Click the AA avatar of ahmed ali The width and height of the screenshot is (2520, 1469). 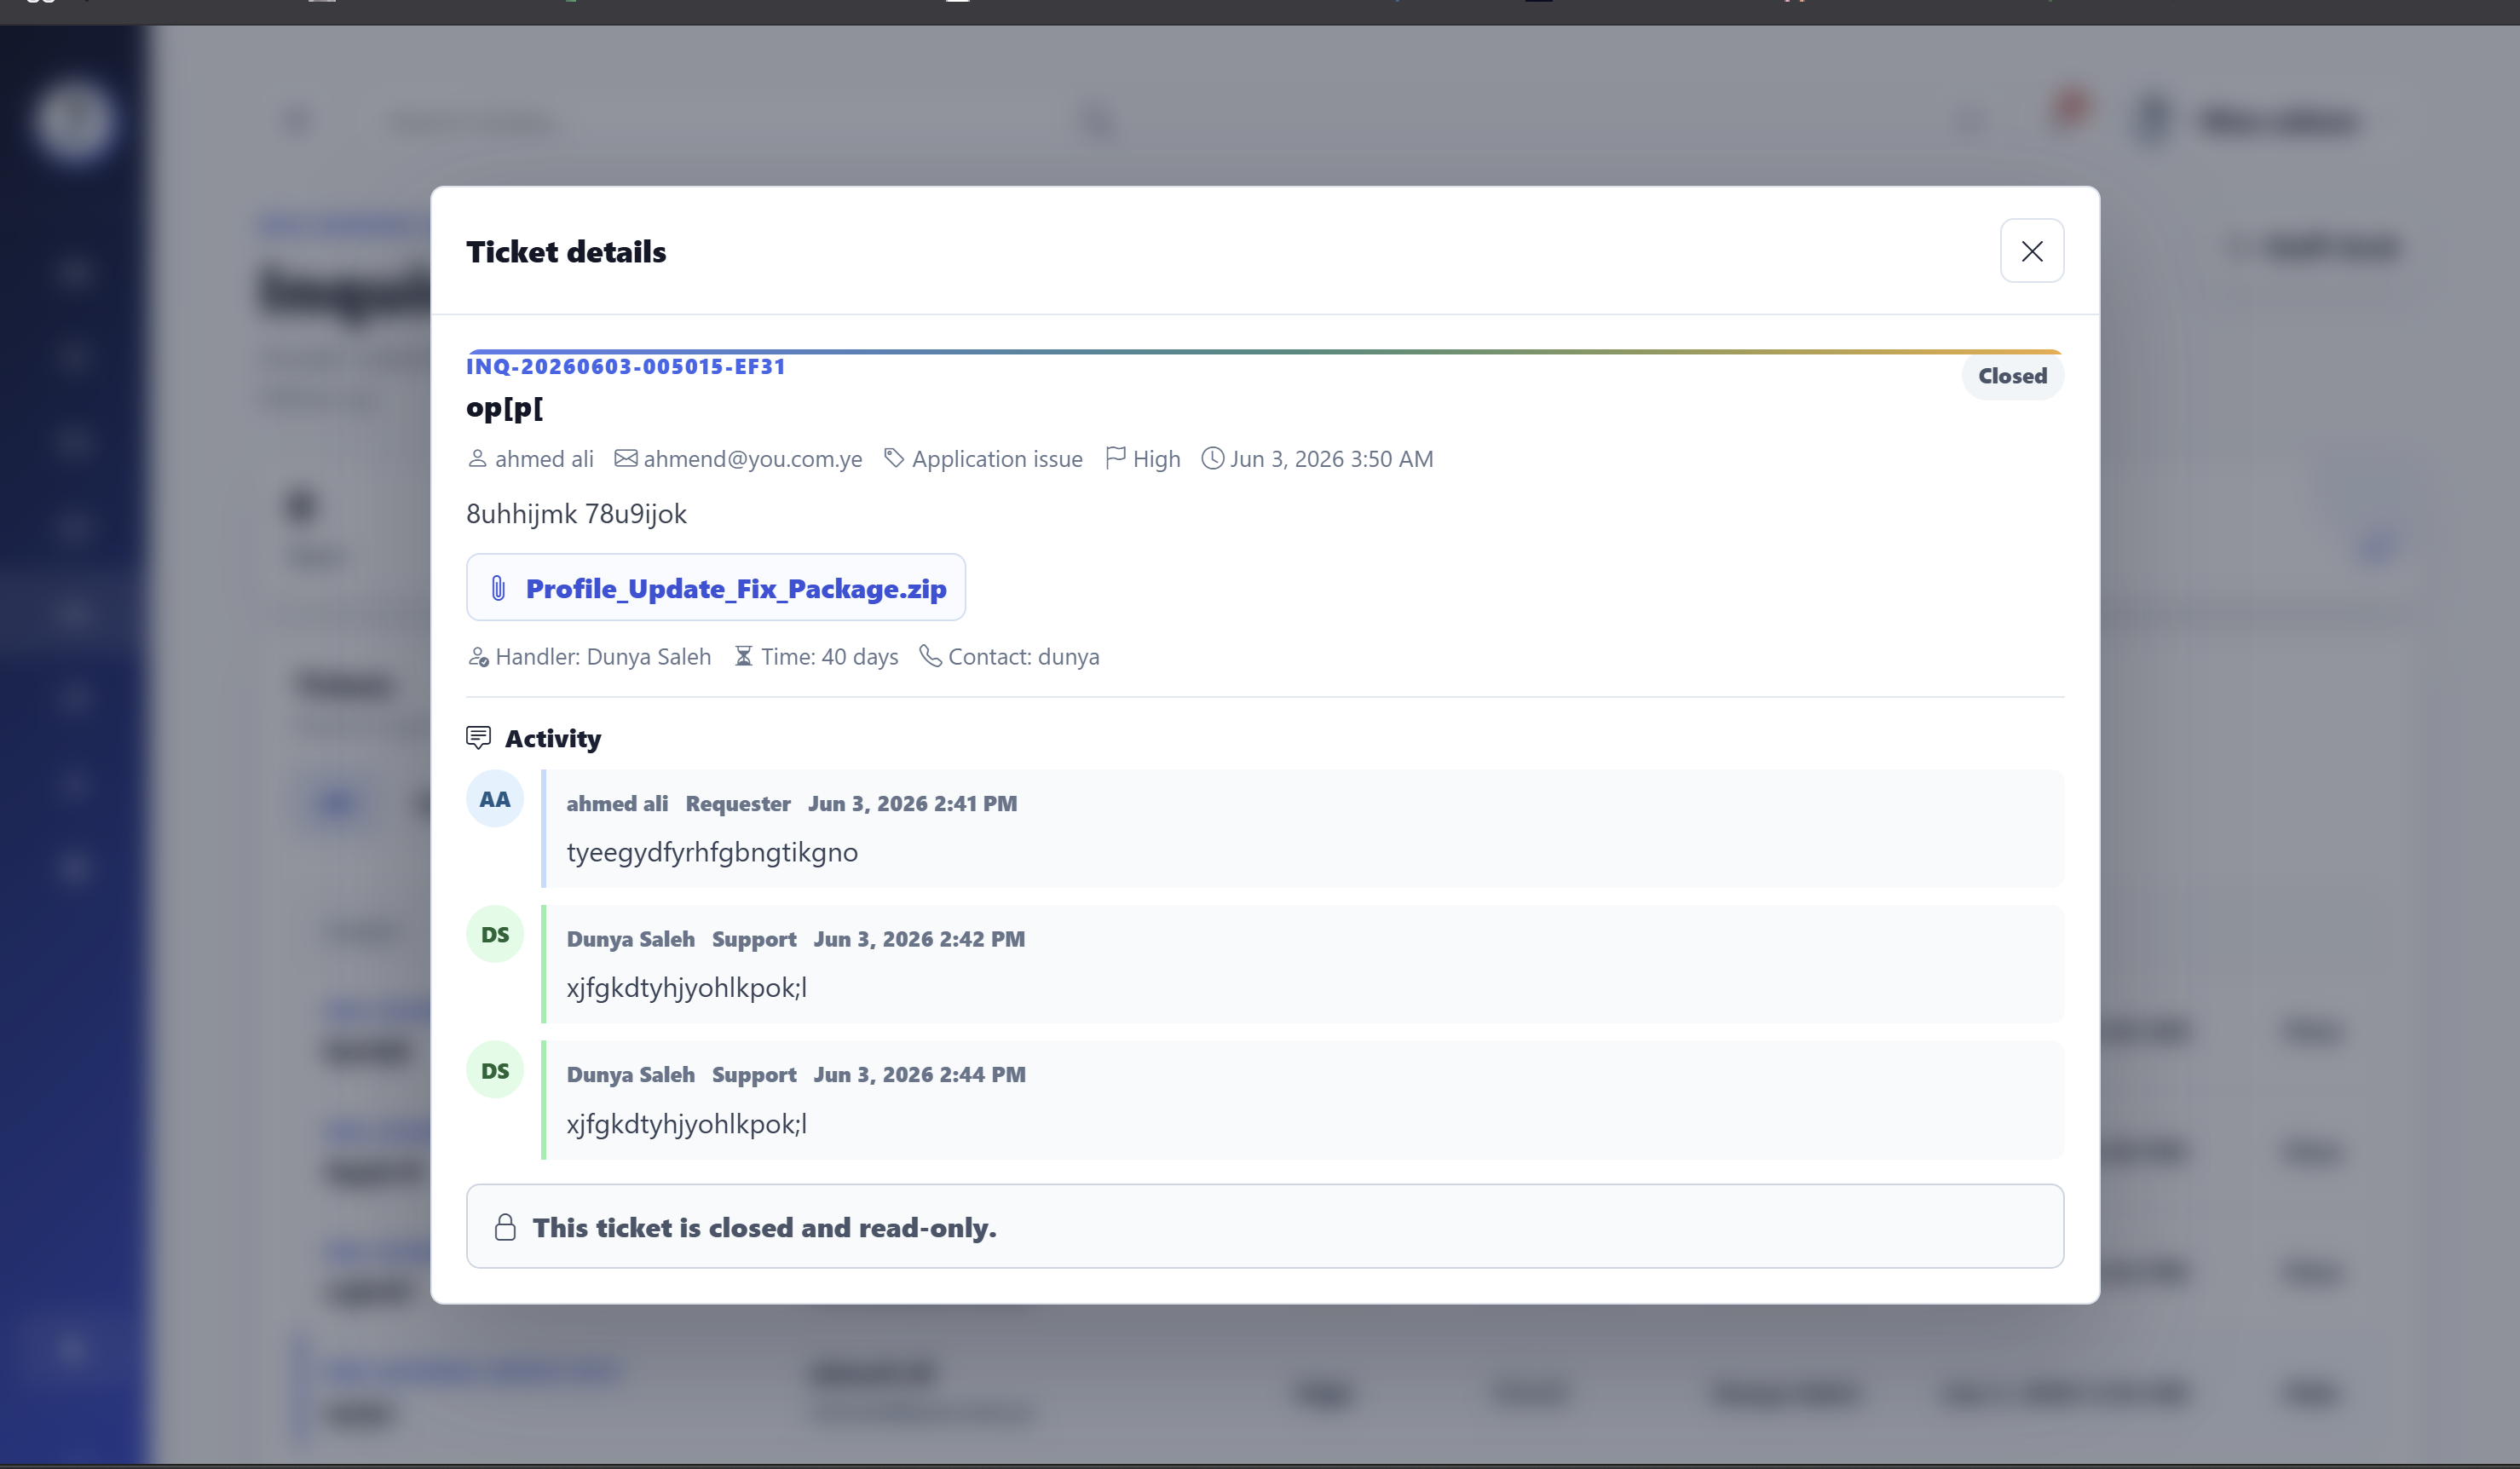pyautogui.click(x=495, y=799)
